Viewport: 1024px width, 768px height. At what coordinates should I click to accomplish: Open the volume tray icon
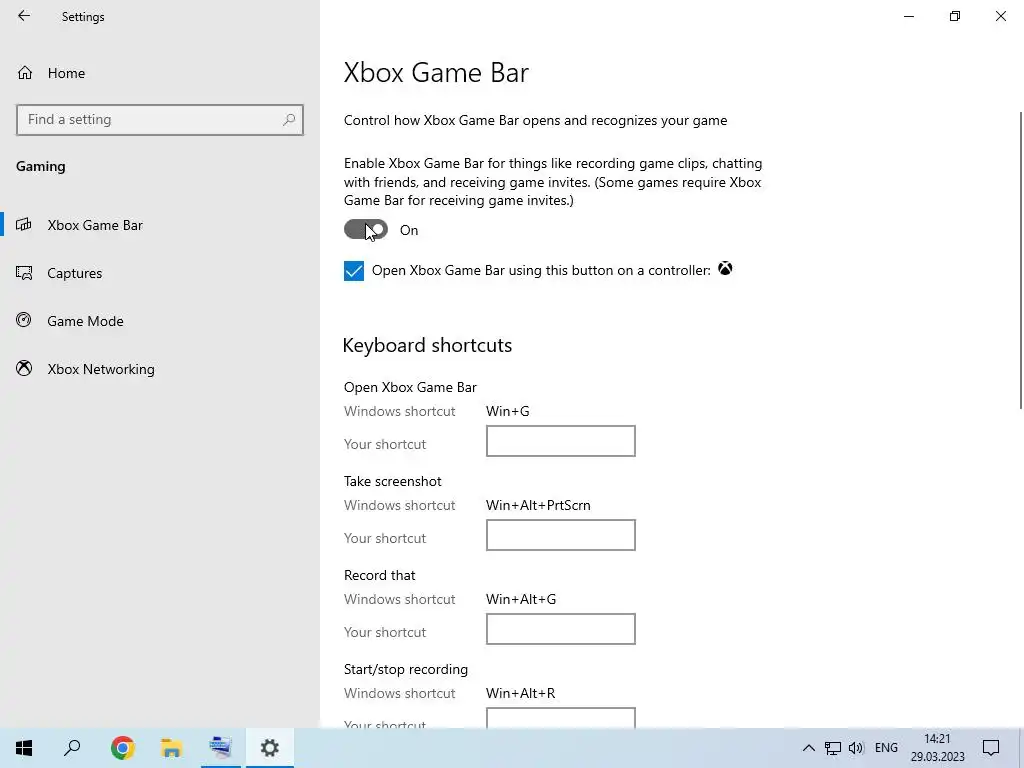pyautogui.click(x=856, y=748)
